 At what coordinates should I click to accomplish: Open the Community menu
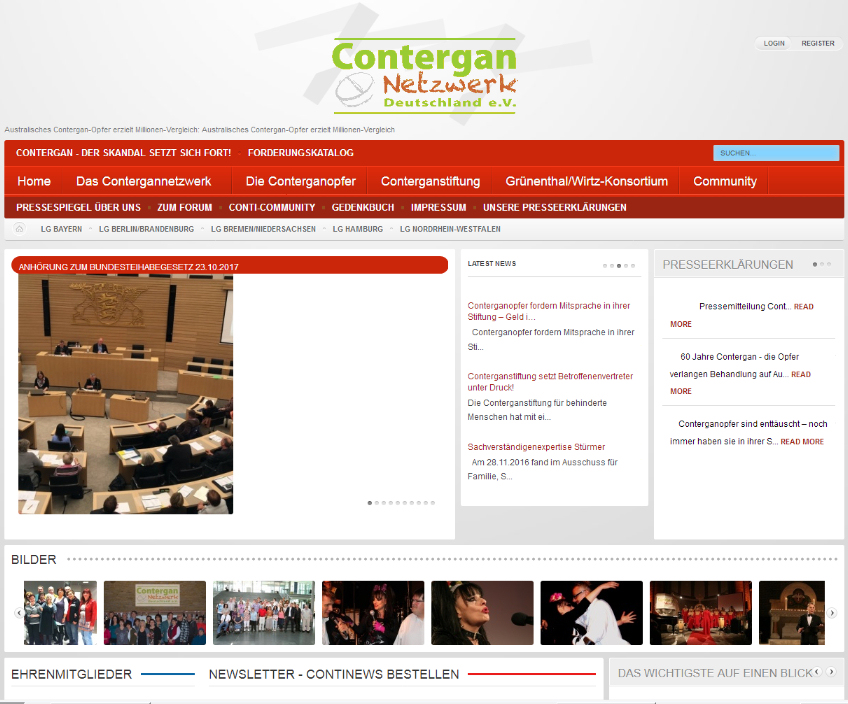pos(725,181)
